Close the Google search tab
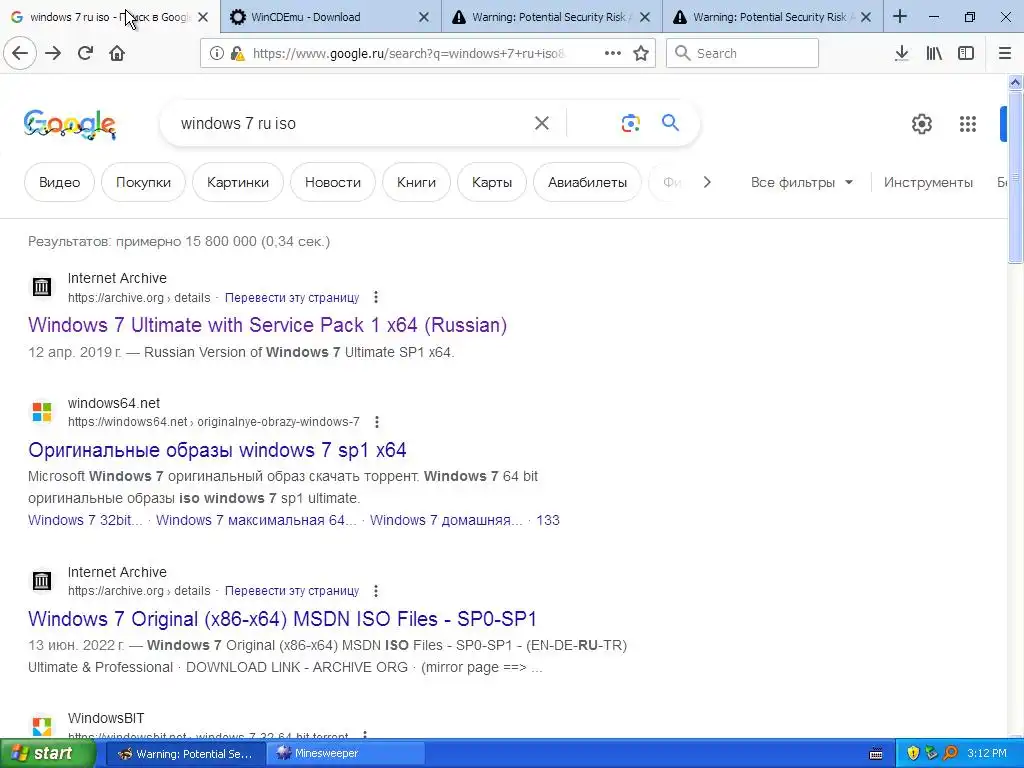Viewport: 1024px width, 768px height. tap(203, 17)
